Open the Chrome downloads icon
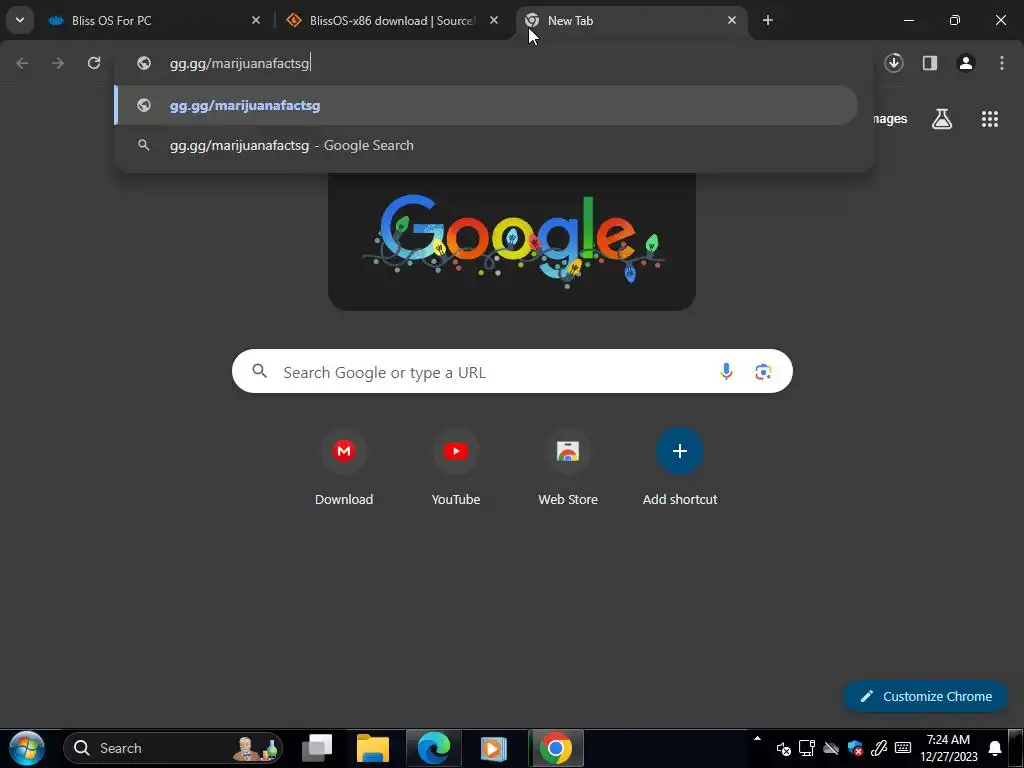Viewport: 1024px width, 768px height. coord(894,63)
